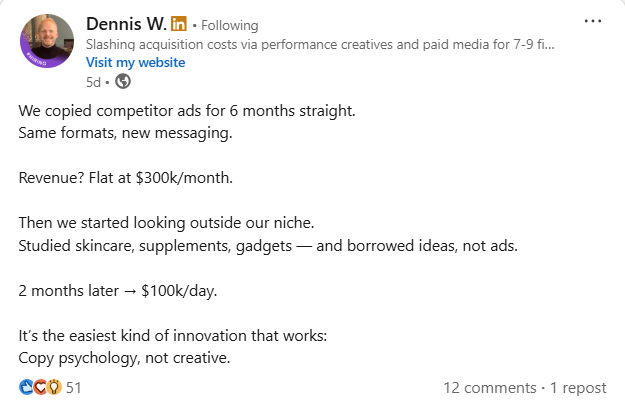The height and width of the screenshot is (400, 625).
Task: Click the 'Slashing acquisition costs' headline text
Action: 320,44
